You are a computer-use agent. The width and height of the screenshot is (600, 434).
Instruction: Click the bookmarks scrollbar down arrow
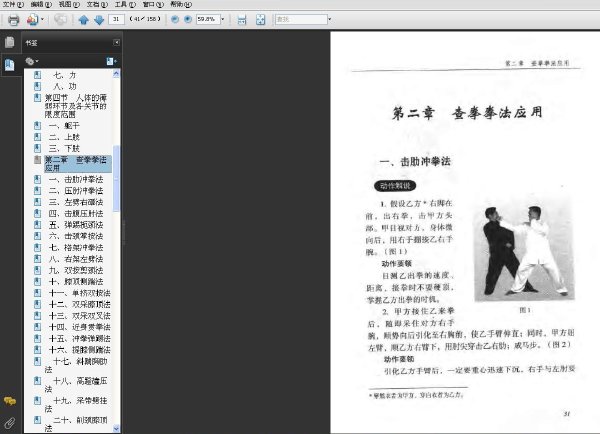pos(116,428)
